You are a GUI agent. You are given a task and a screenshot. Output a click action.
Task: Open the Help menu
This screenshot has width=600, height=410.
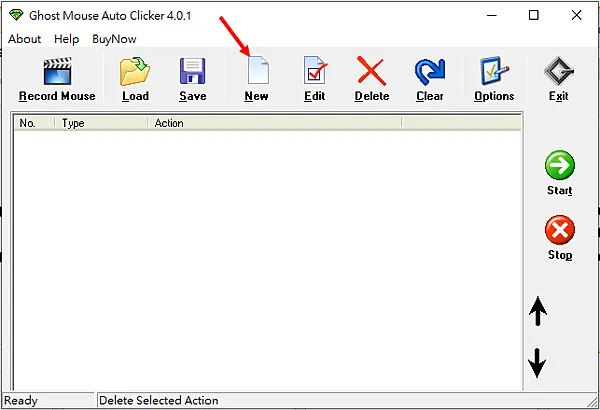click(67, 39)
